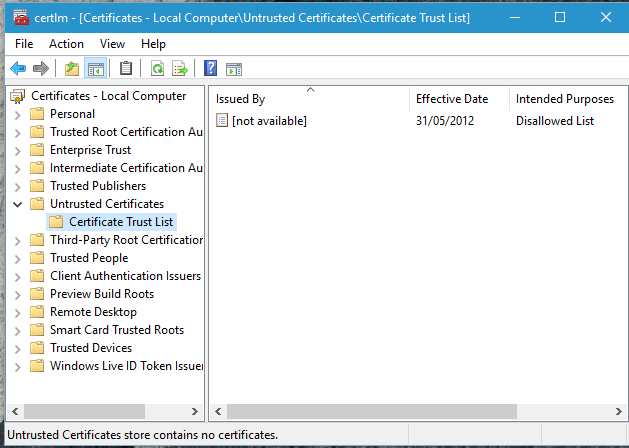The height and width of the screenshot is (448, 629).
Task: Click the blue Help question mark icon
Action: point(210,69)
